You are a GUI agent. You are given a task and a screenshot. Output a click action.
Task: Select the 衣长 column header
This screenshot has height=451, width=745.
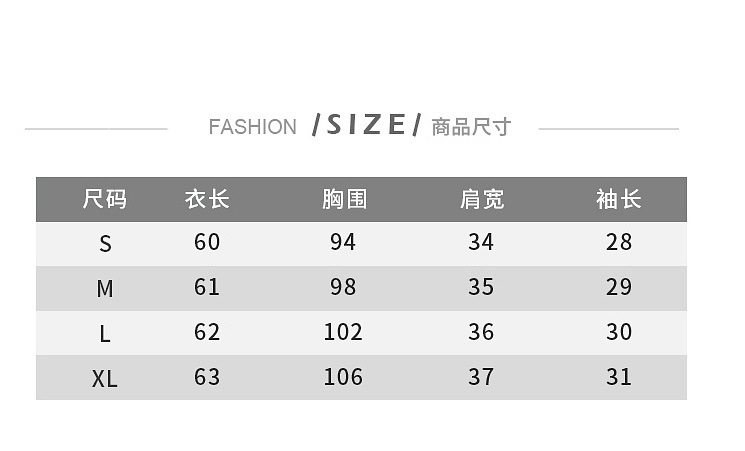tap(207, 199)
